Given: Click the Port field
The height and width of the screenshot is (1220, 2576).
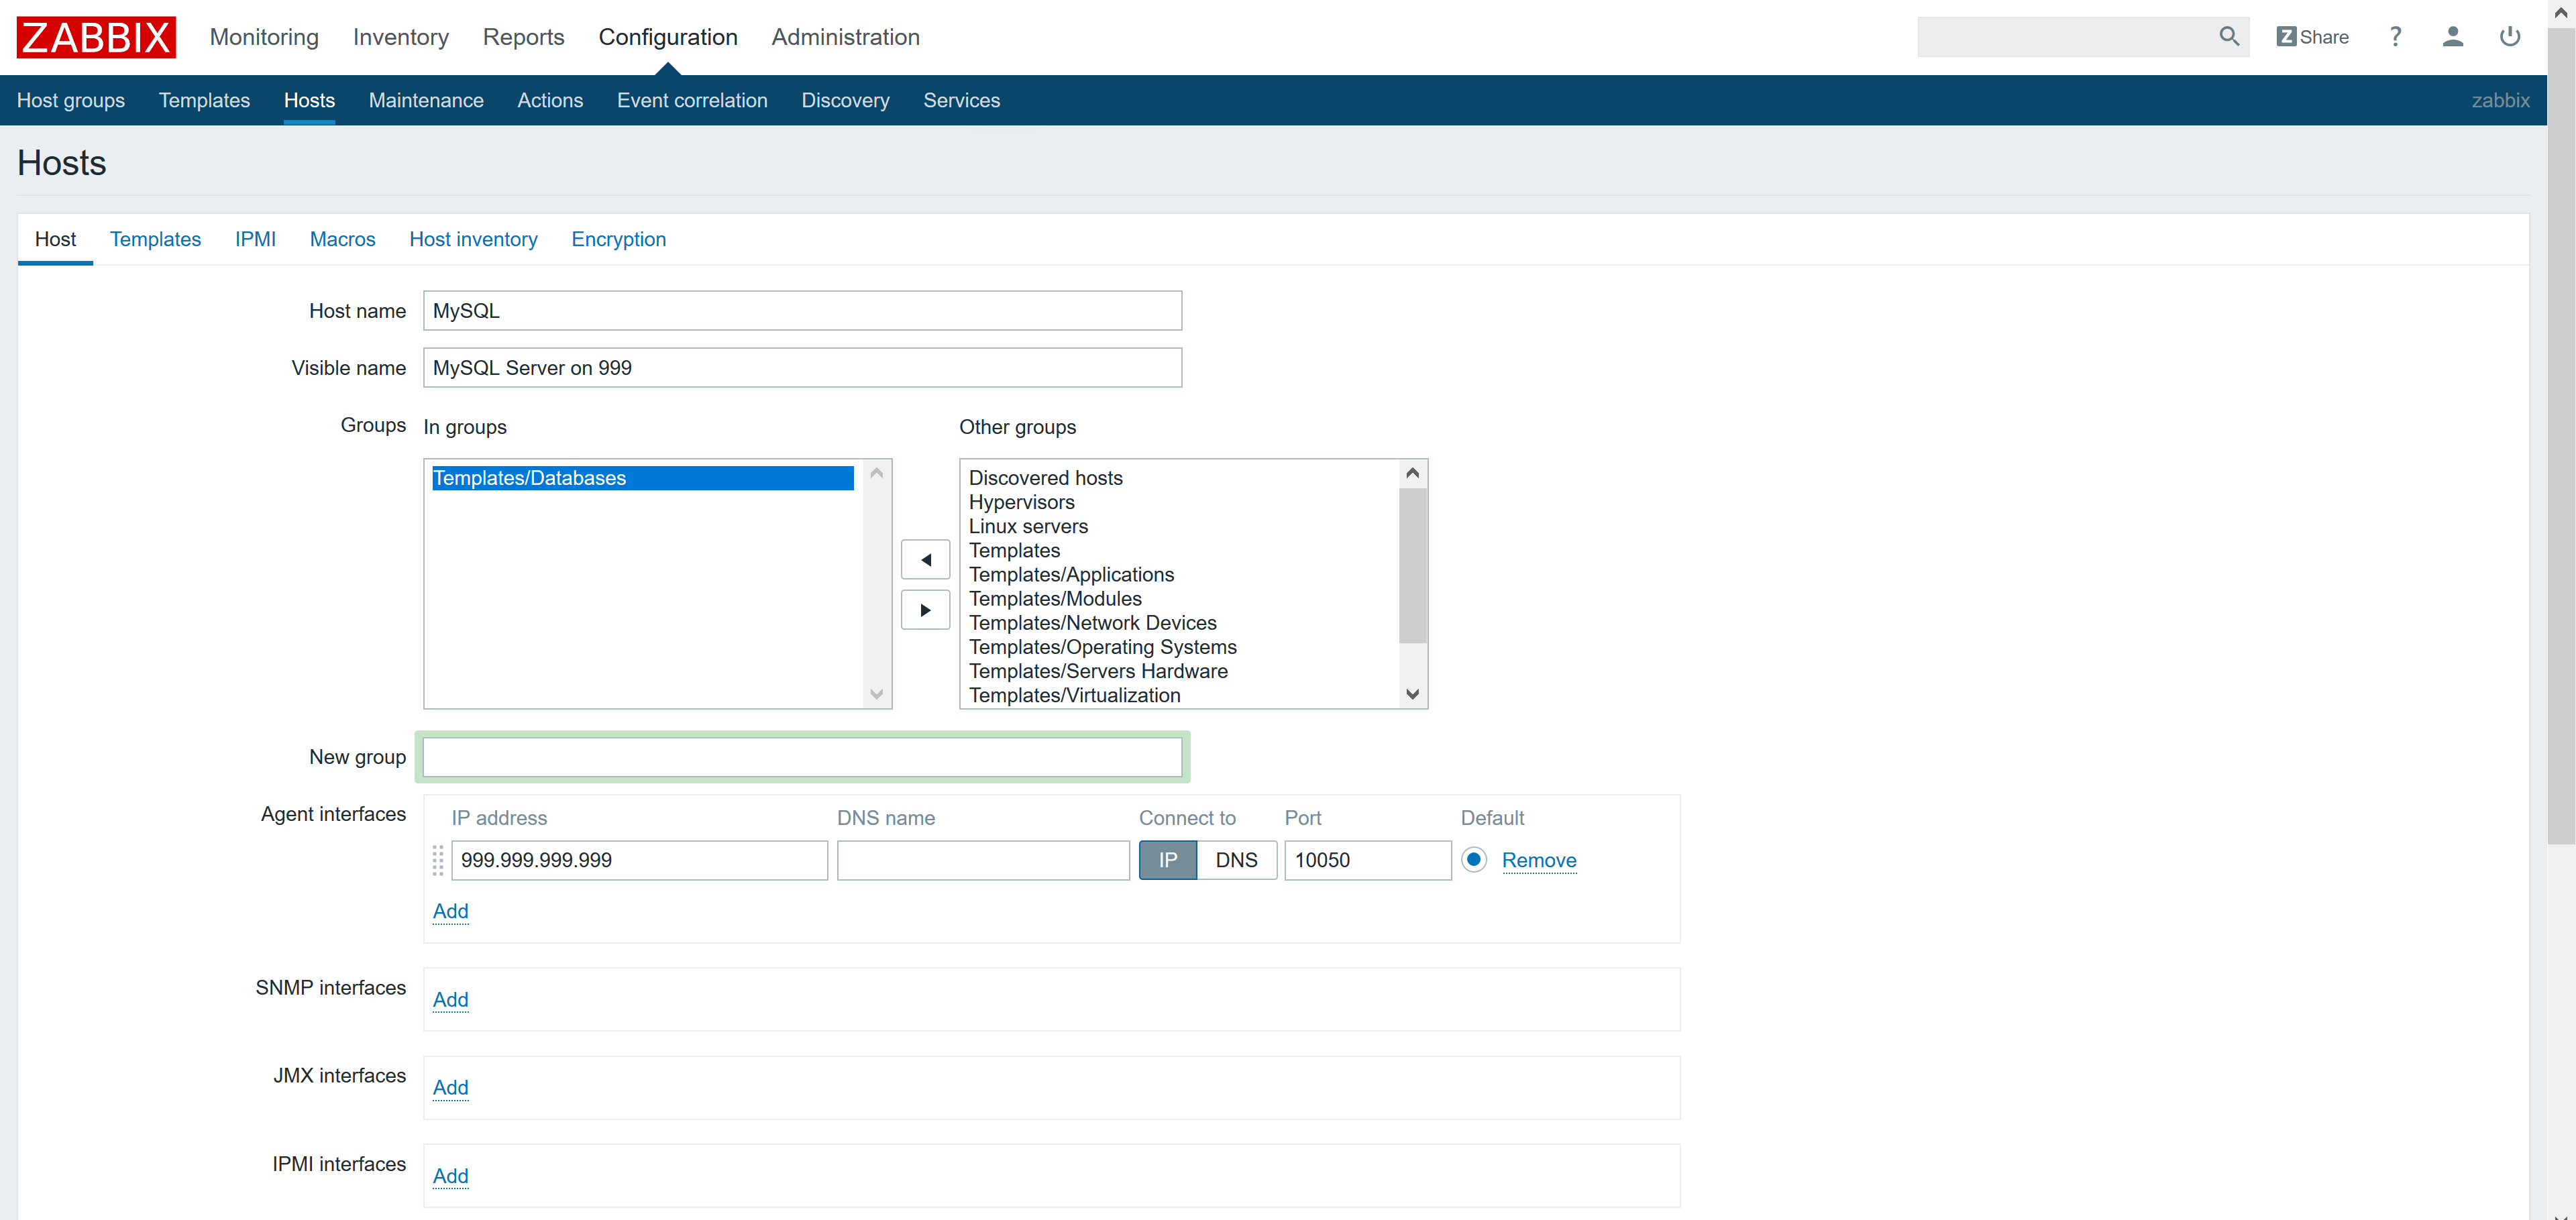Looking at the screenshot, I should 1367,860.
